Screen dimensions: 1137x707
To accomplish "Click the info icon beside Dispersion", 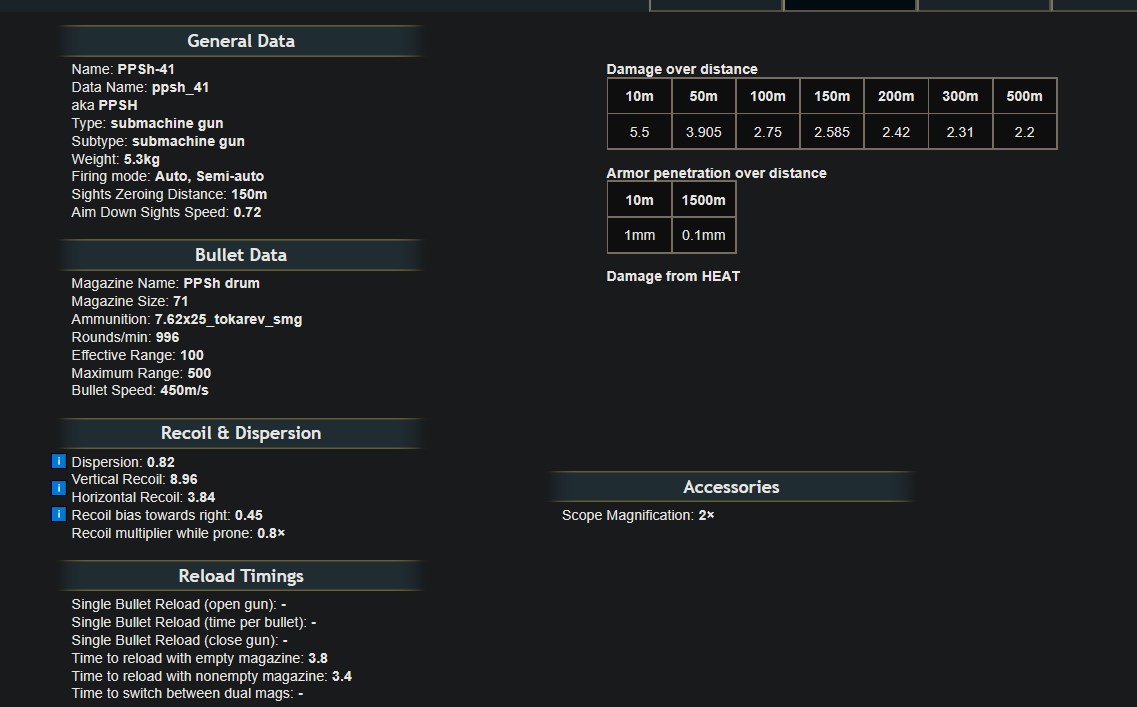I will click(x=58, y=462).
